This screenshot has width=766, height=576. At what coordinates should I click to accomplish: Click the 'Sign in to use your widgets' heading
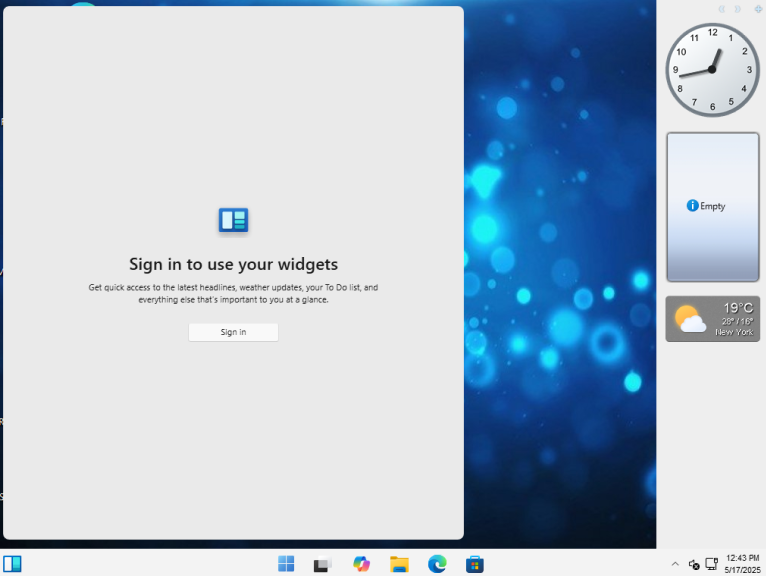[234, 264]
